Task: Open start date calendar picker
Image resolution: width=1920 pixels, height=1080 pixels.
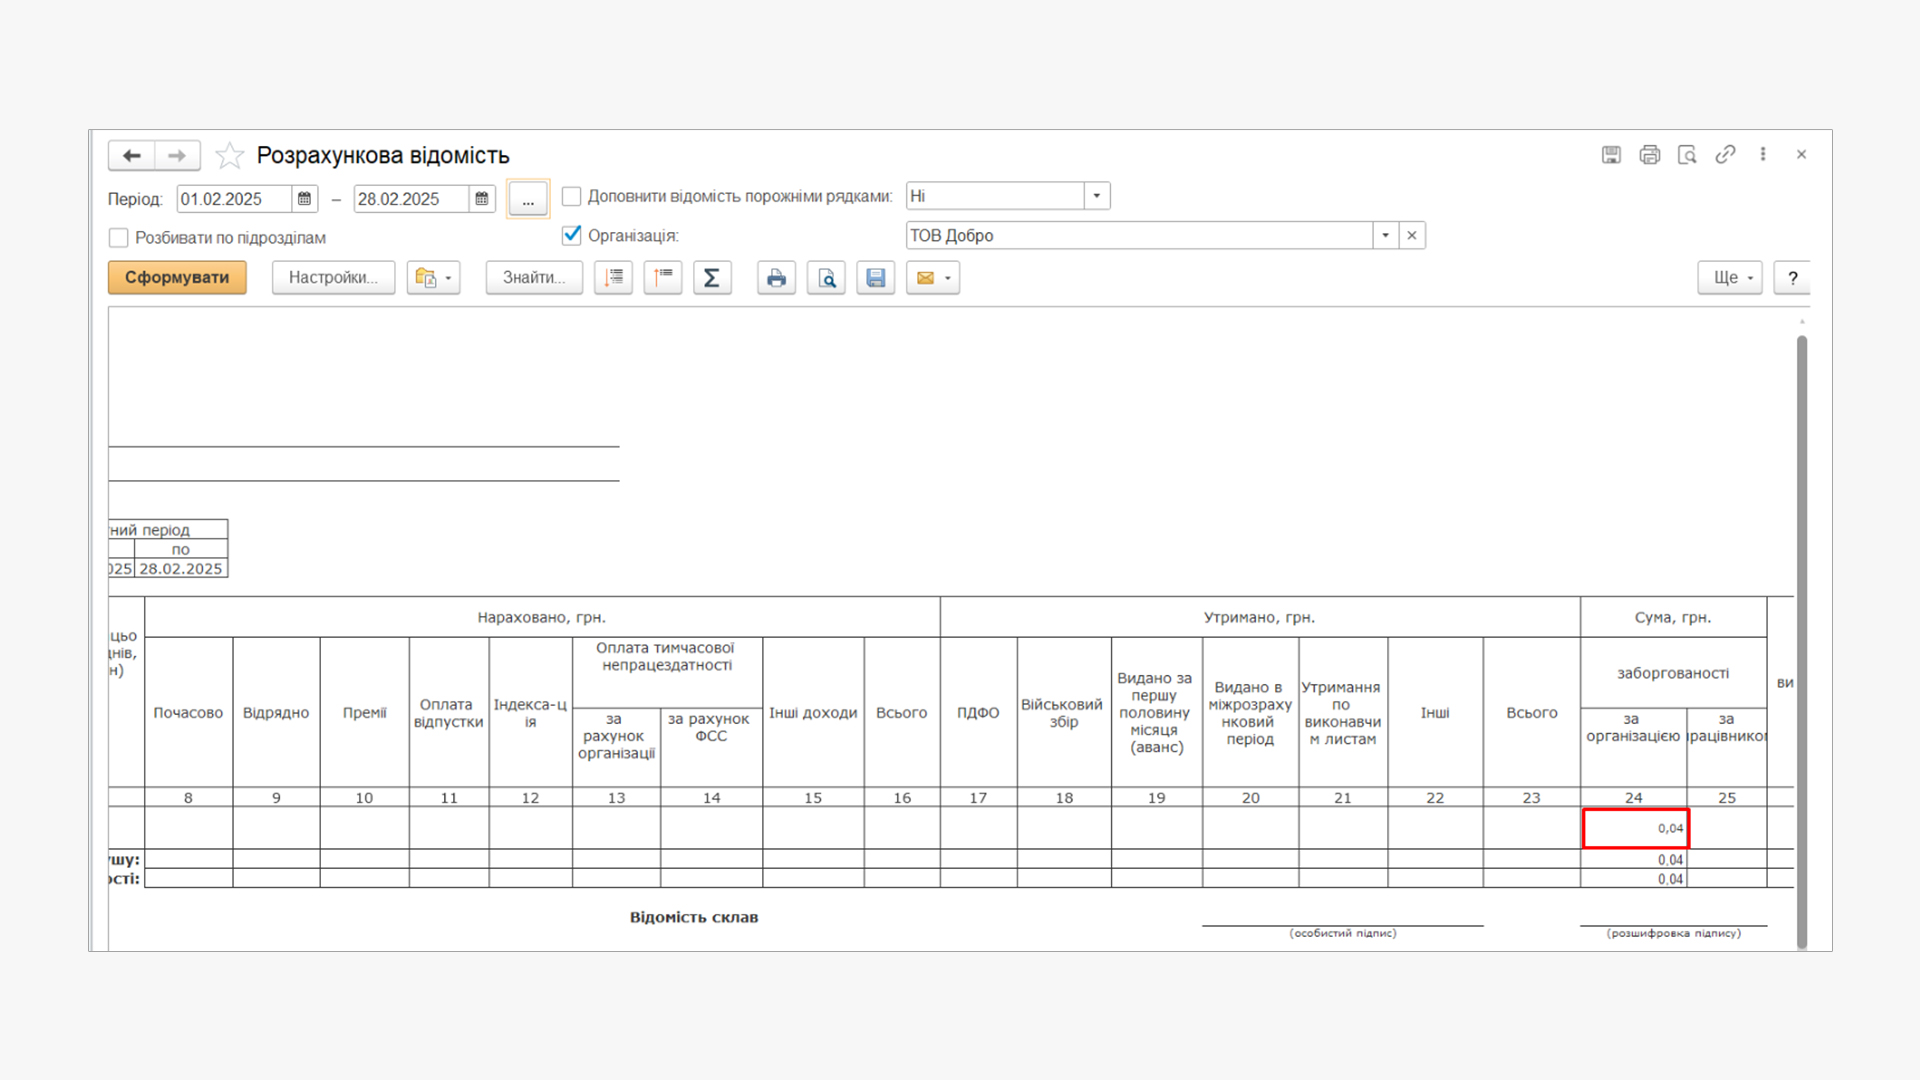Action: coord(305,199)
